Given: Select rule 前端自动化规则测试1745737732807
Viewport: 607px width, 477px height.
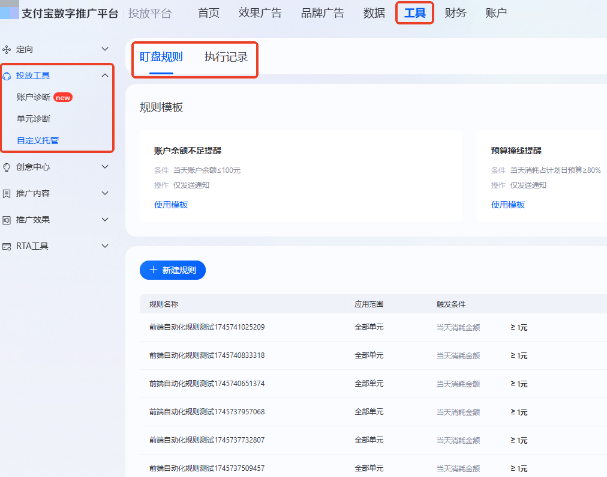Looking at the screenshot, I should [207, 440].
